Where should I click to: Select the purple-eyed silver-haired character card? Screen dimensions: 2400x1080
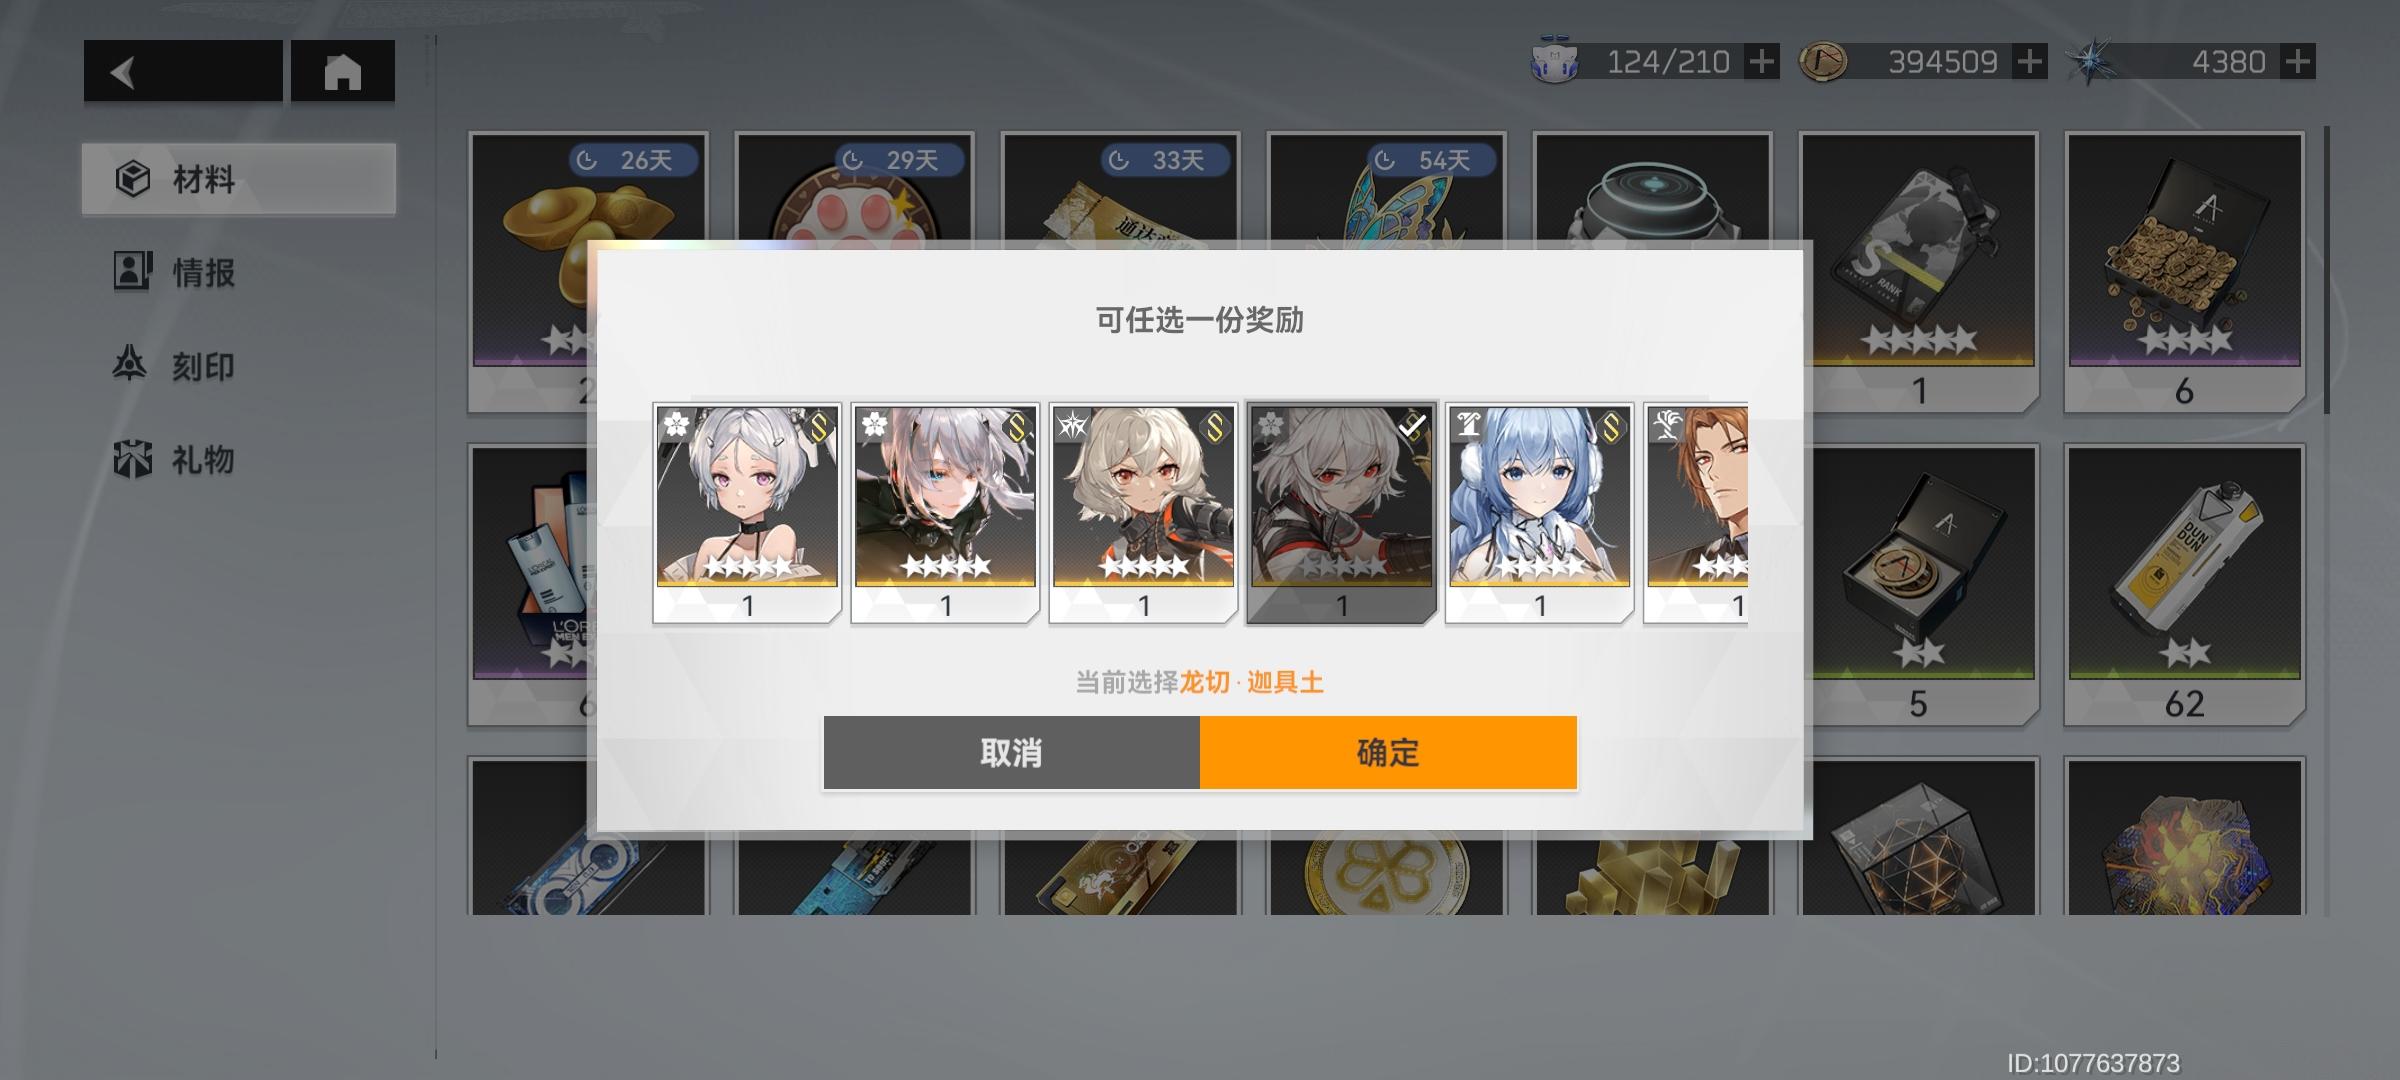747,513
